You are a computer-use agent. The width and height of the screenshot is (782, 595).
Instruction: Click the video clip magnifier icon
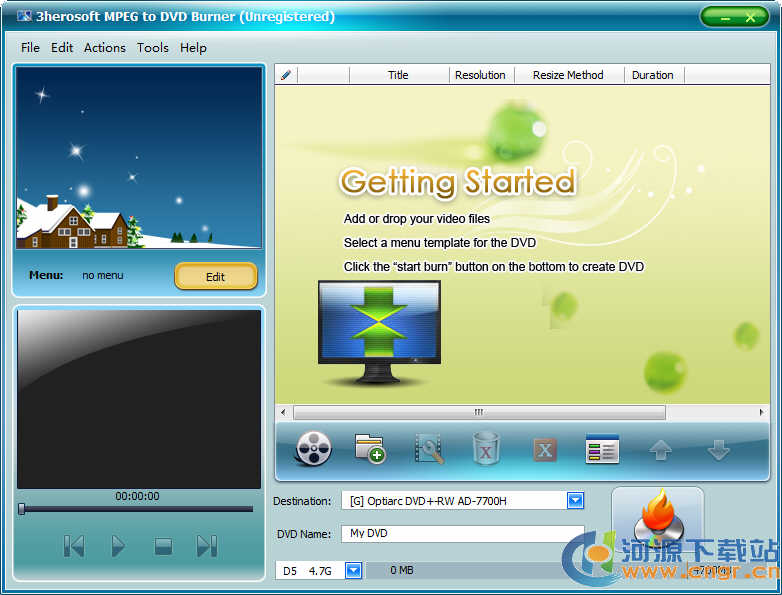429,450
